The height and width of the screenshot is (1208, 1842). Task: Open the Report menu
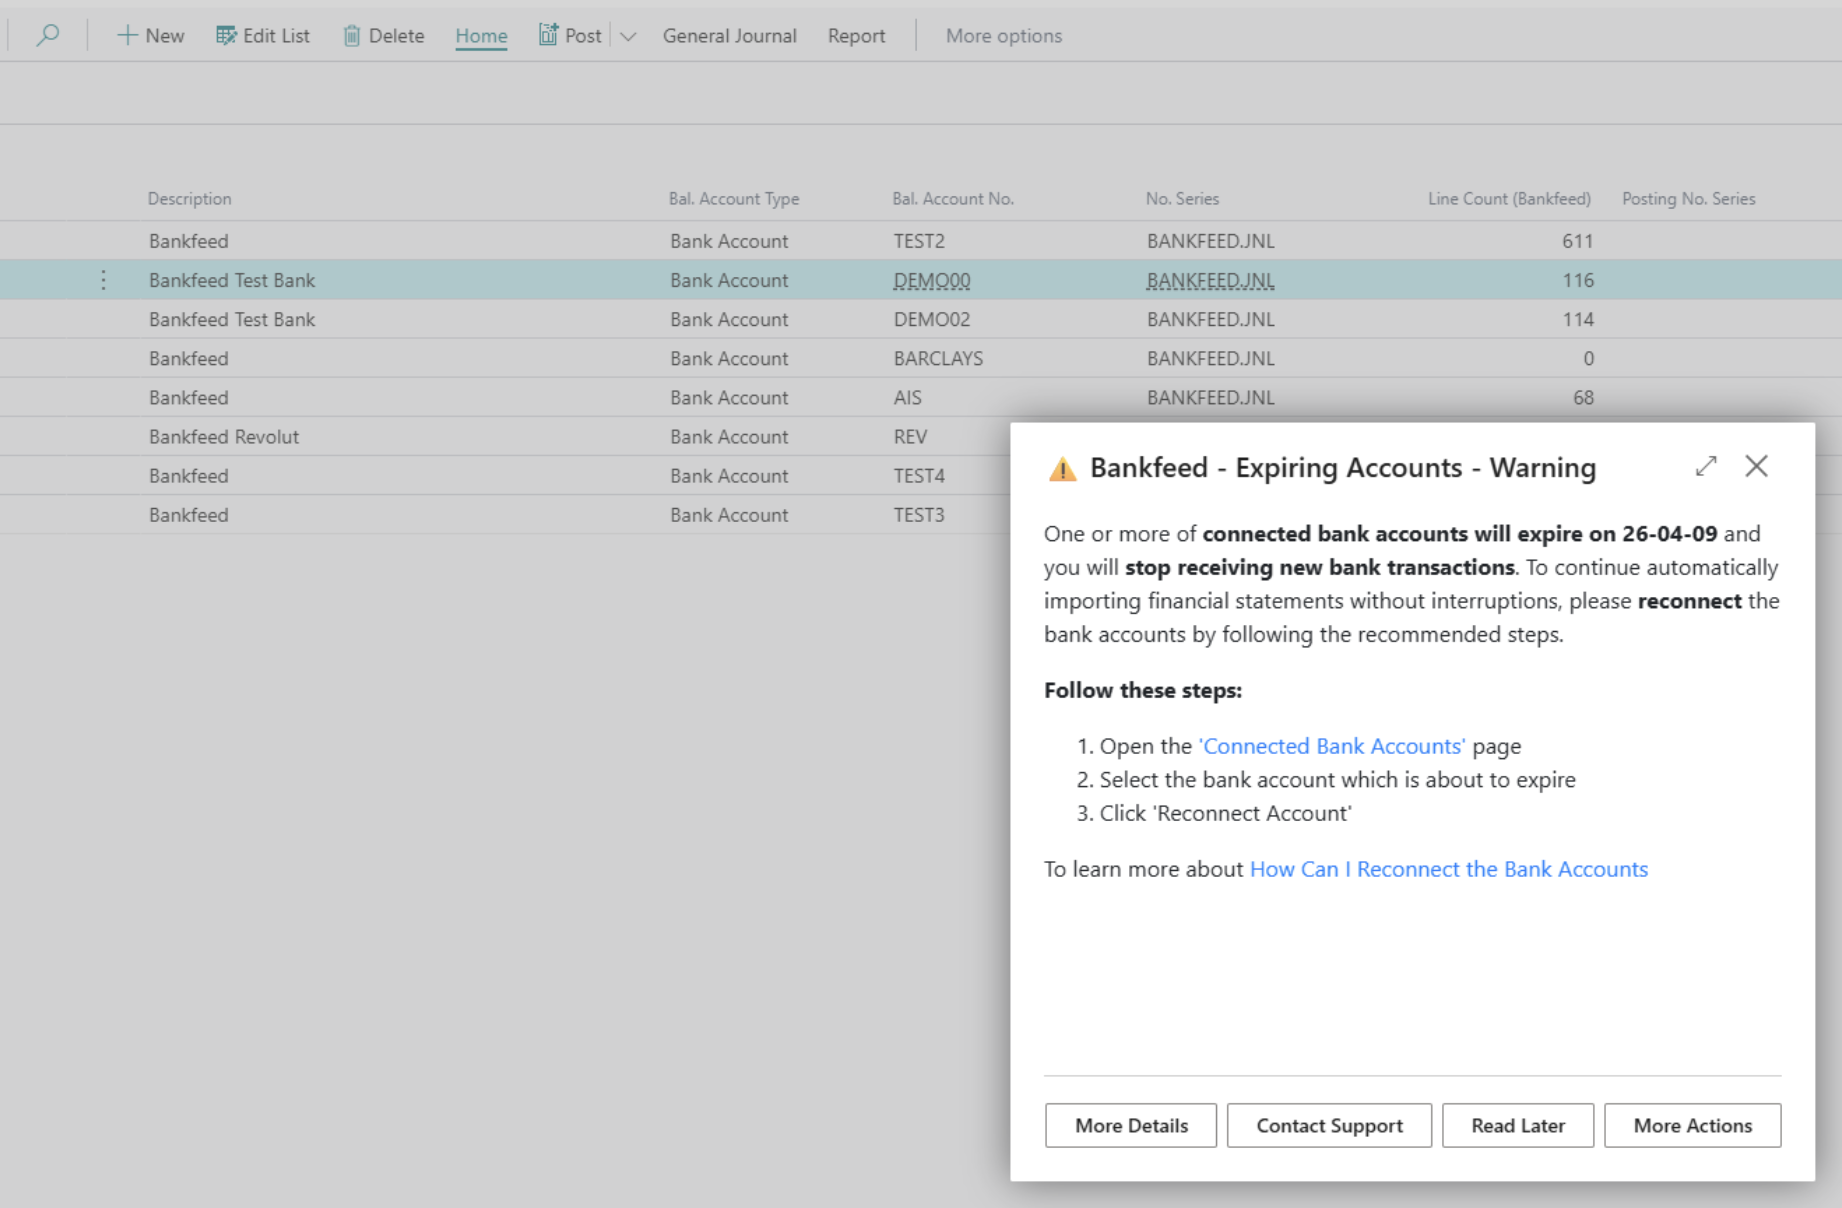point(856,36)
